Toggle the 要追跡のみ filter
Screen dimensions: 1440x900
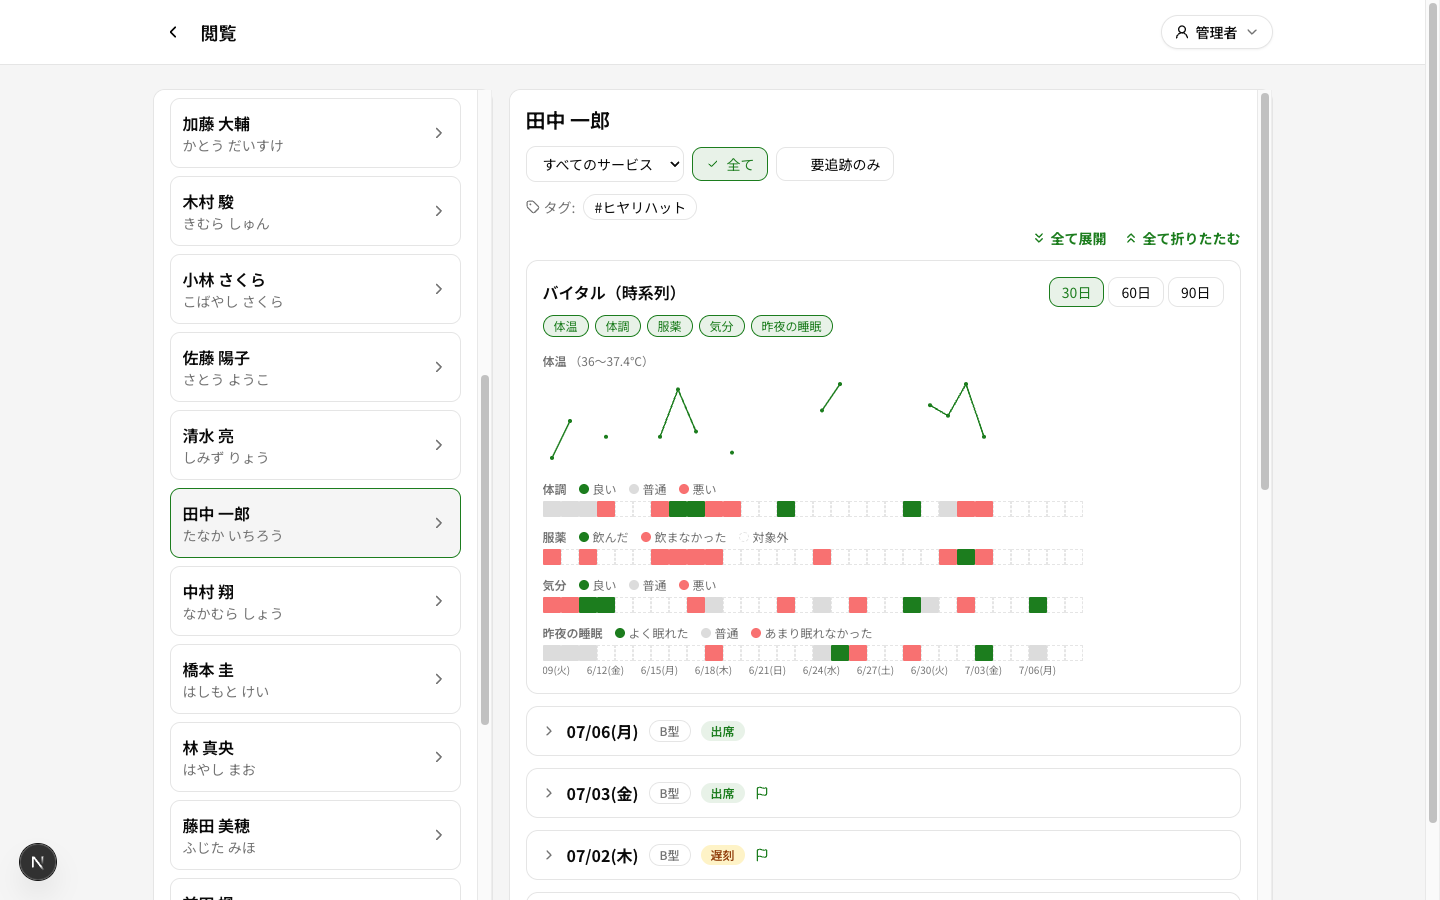click(835, 164)
